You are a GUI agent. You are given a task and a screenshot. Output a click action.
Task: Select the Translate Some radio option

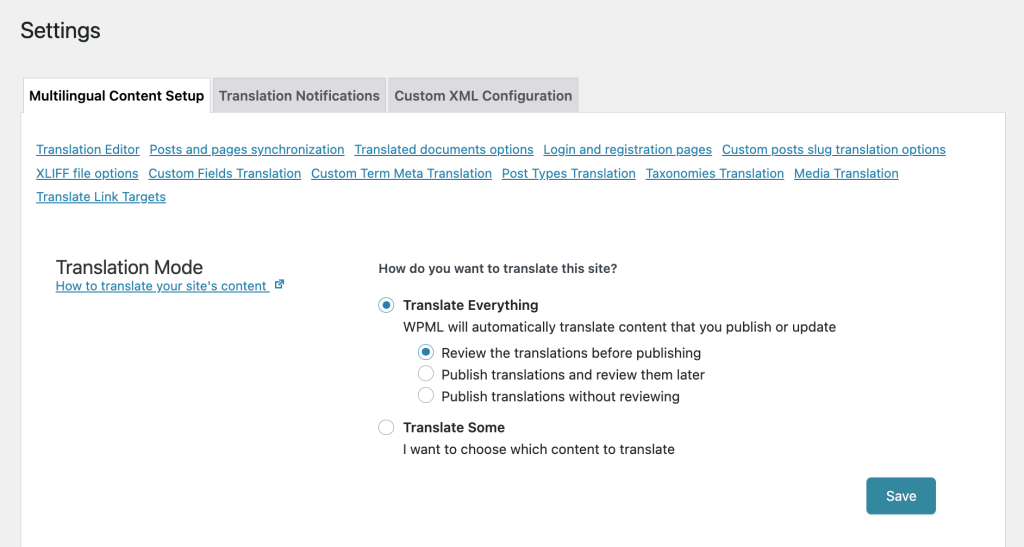(x=386, y=428)
